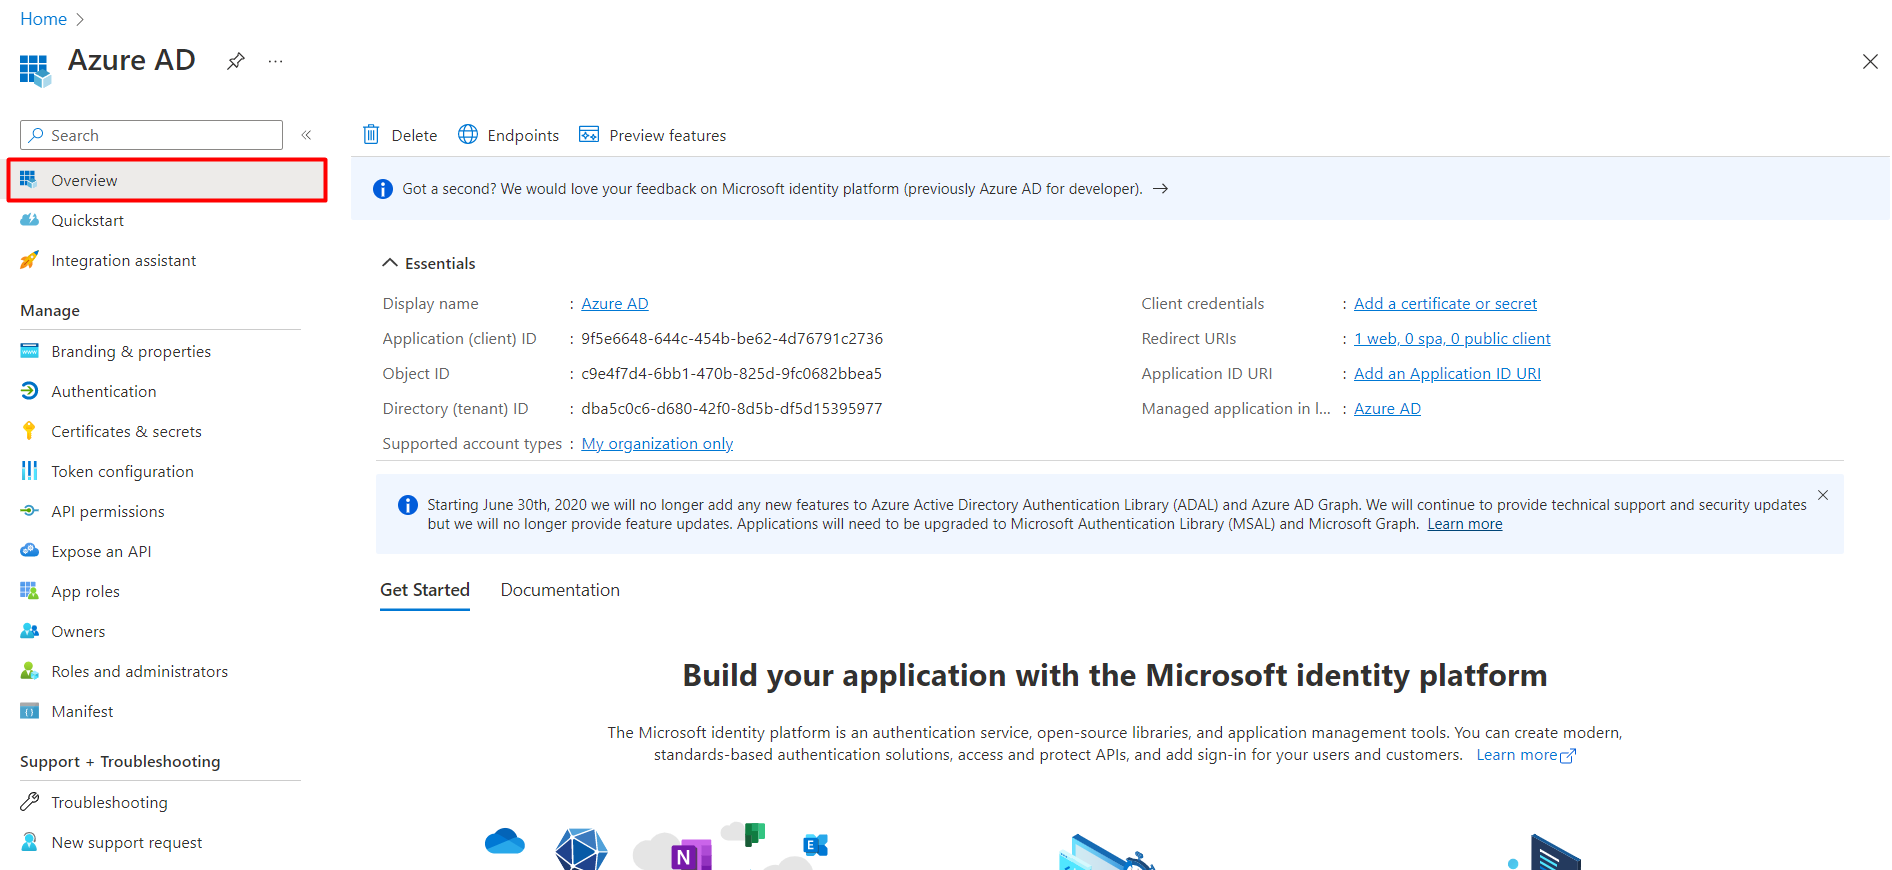Click Add an Application ID URI

point(1447,373)
